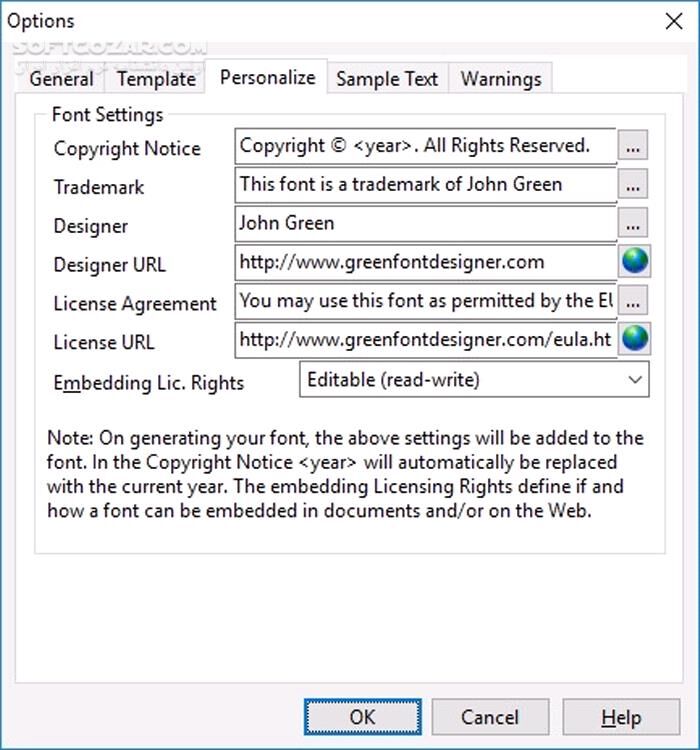The width and height of the screenshot is (700, 750).
Task: Switch to the General tab
Action: pyautogui.click(x=61, y=78)
